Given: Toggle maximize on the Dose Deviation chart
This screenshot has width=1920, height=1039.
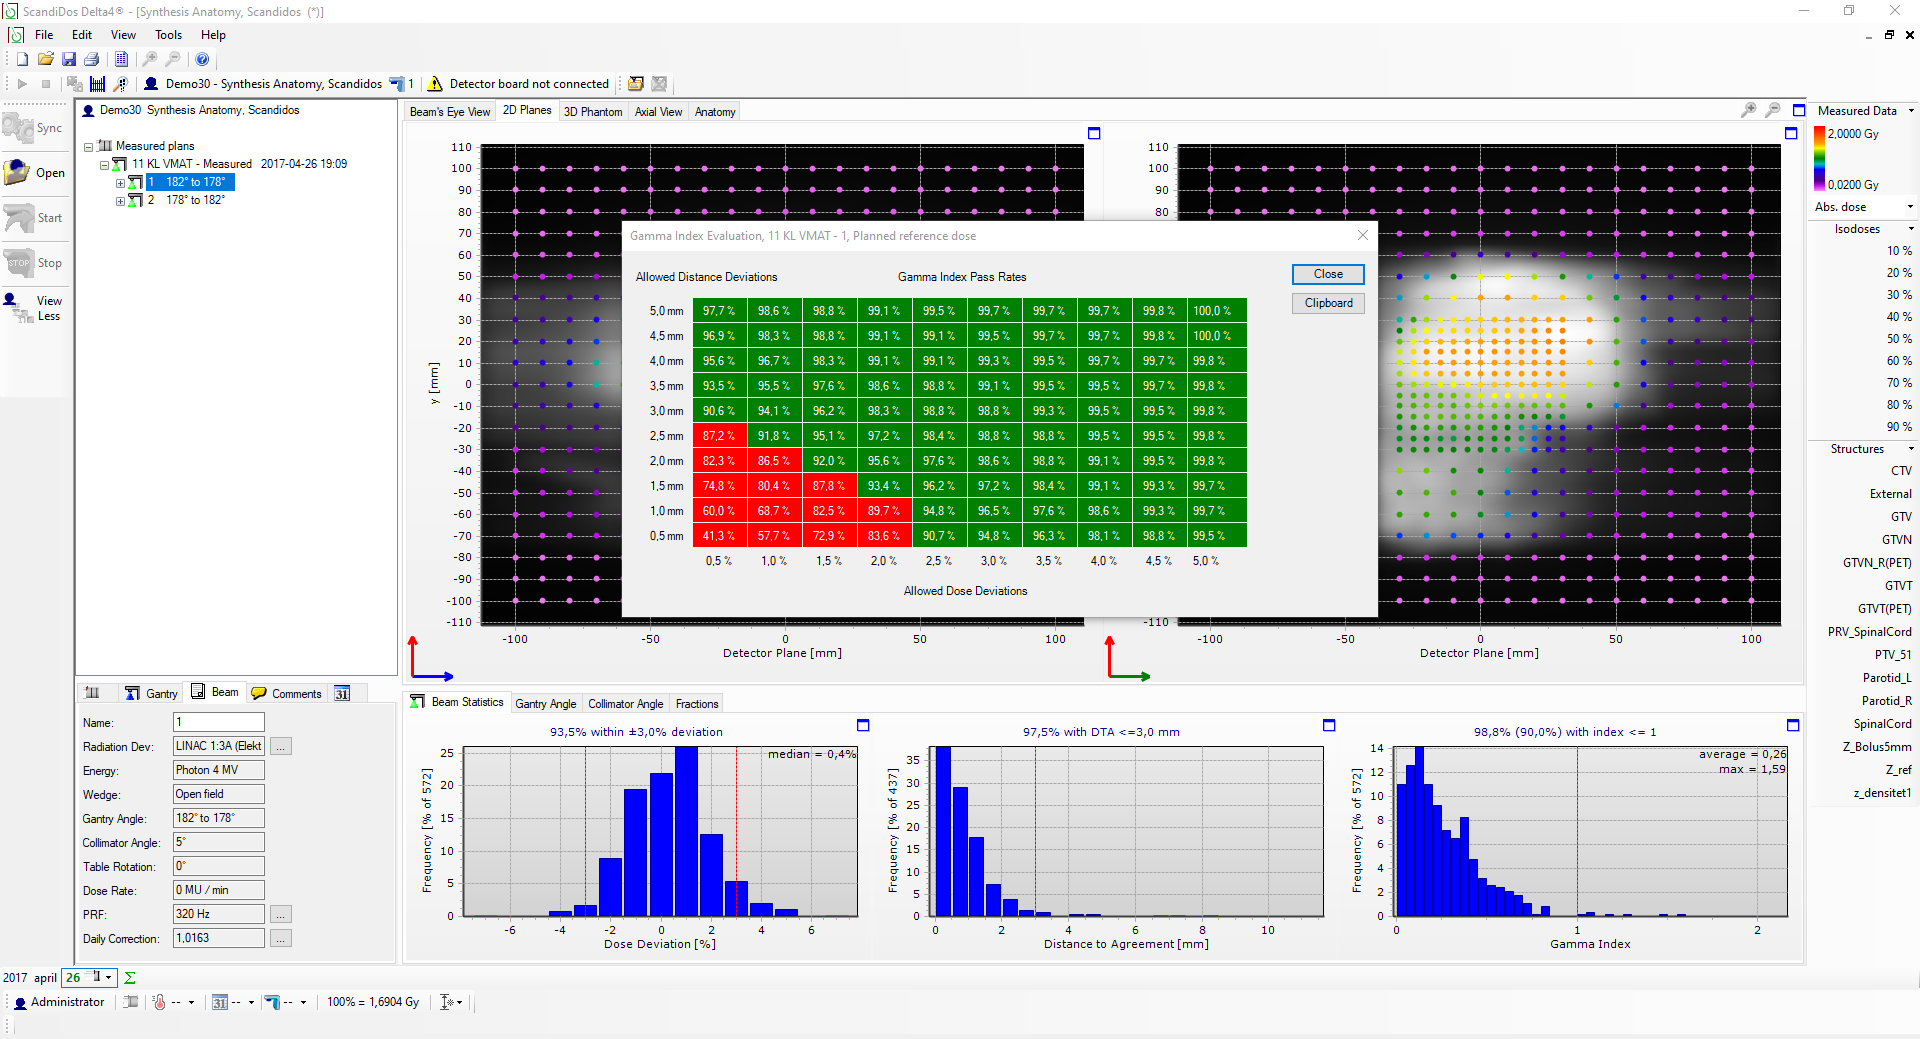Looking at the screenshot, I should [x=863, y=725].
